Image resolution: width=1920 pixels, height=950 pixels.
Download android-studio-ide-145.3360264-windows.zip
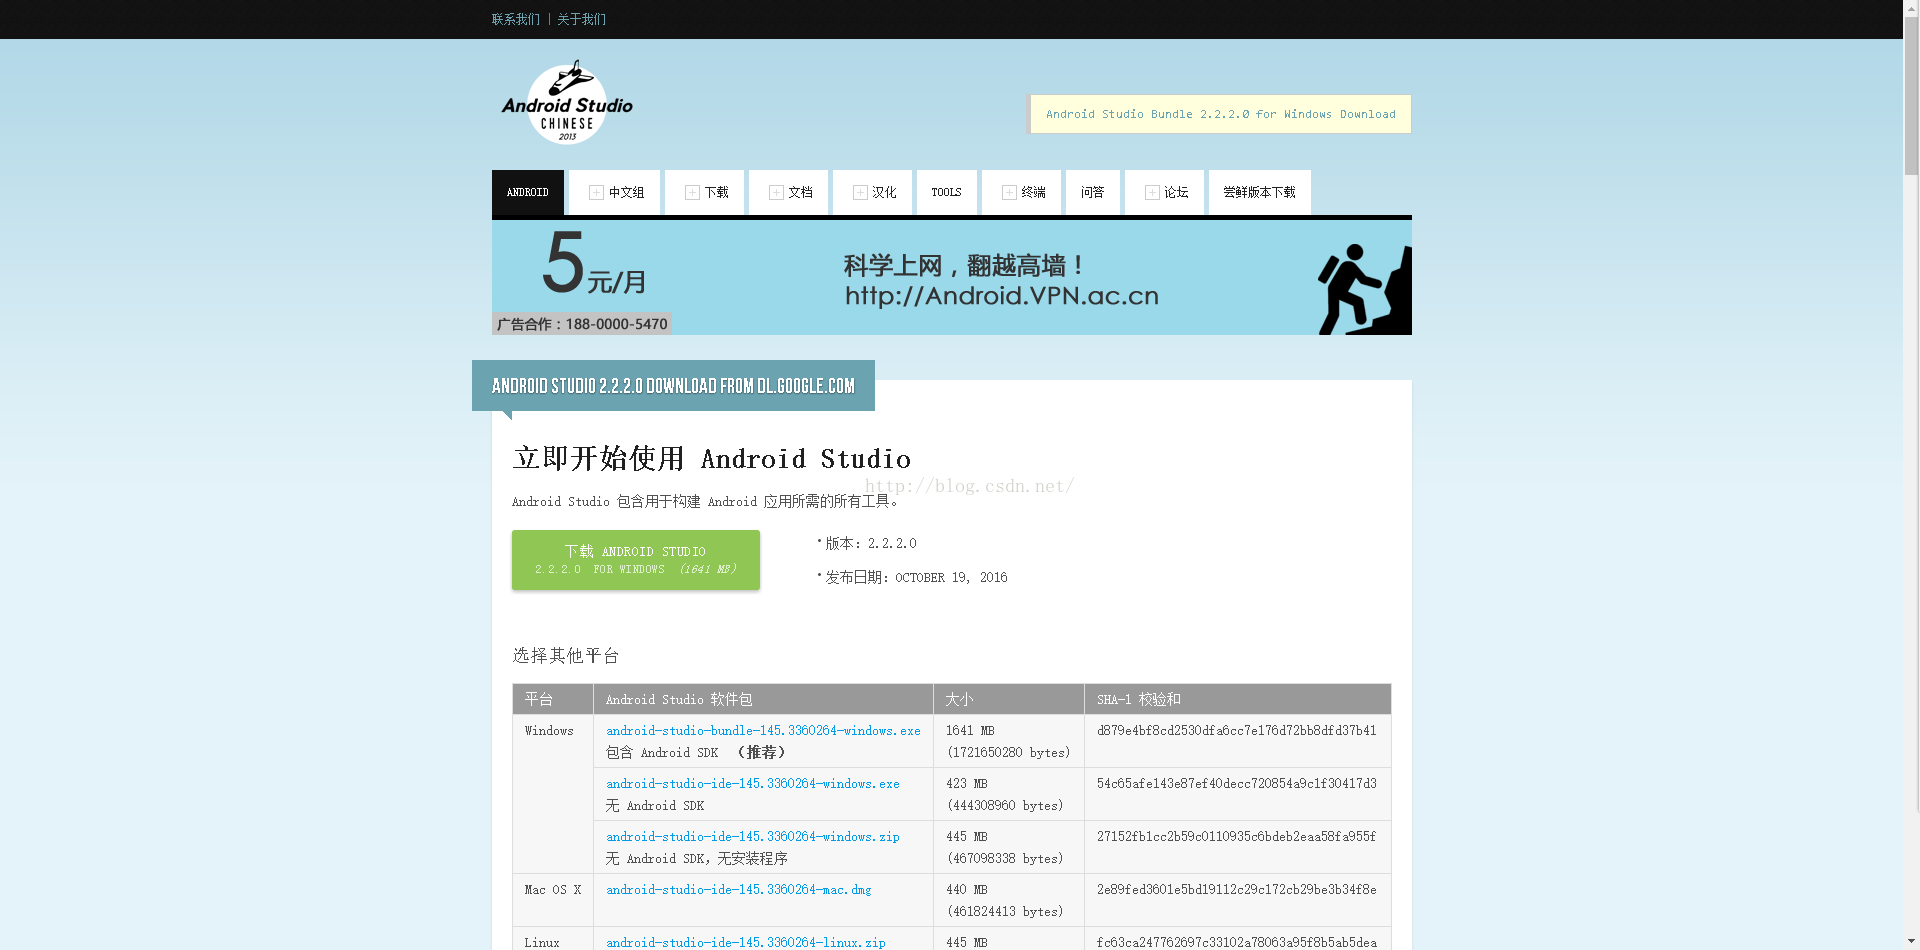(753, 837)
